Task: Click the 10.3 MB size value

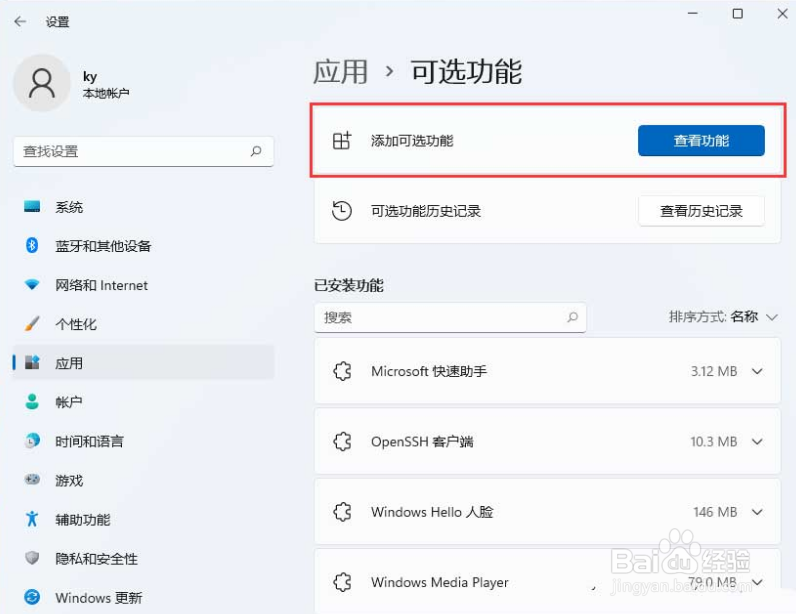Action: 713,441
